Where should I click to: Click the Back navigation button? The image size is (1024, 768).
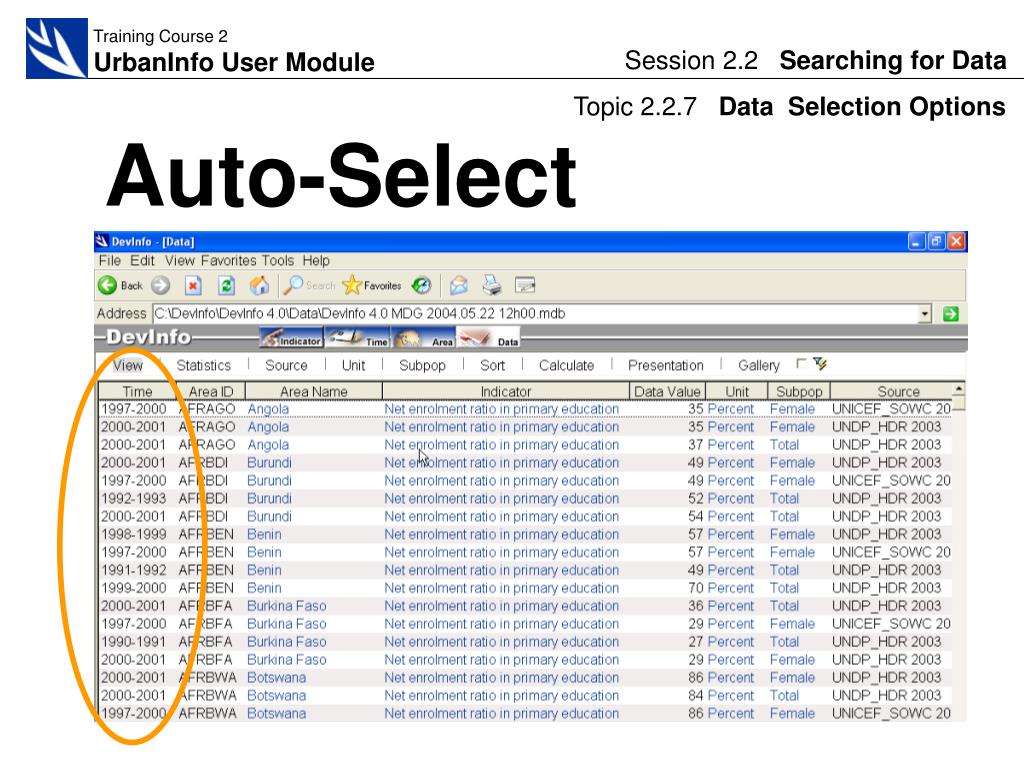point(120,286)
